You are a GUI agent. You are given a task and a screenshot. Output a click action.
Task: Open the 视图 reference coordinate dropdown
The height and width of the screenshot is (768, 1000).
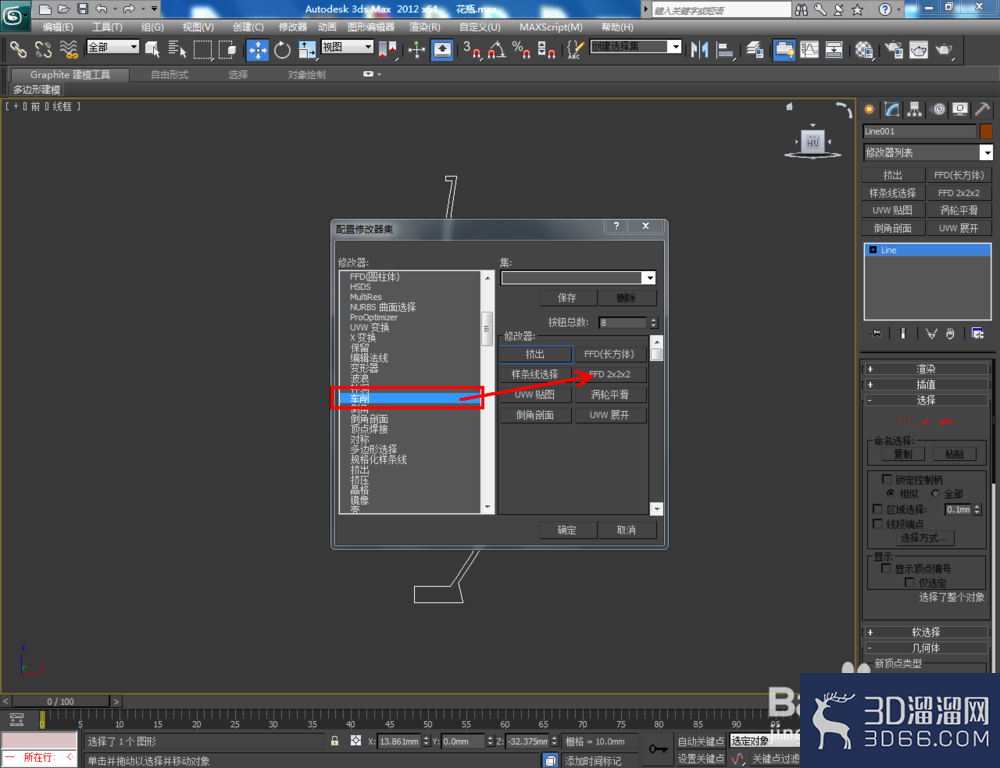coord(347,47)
